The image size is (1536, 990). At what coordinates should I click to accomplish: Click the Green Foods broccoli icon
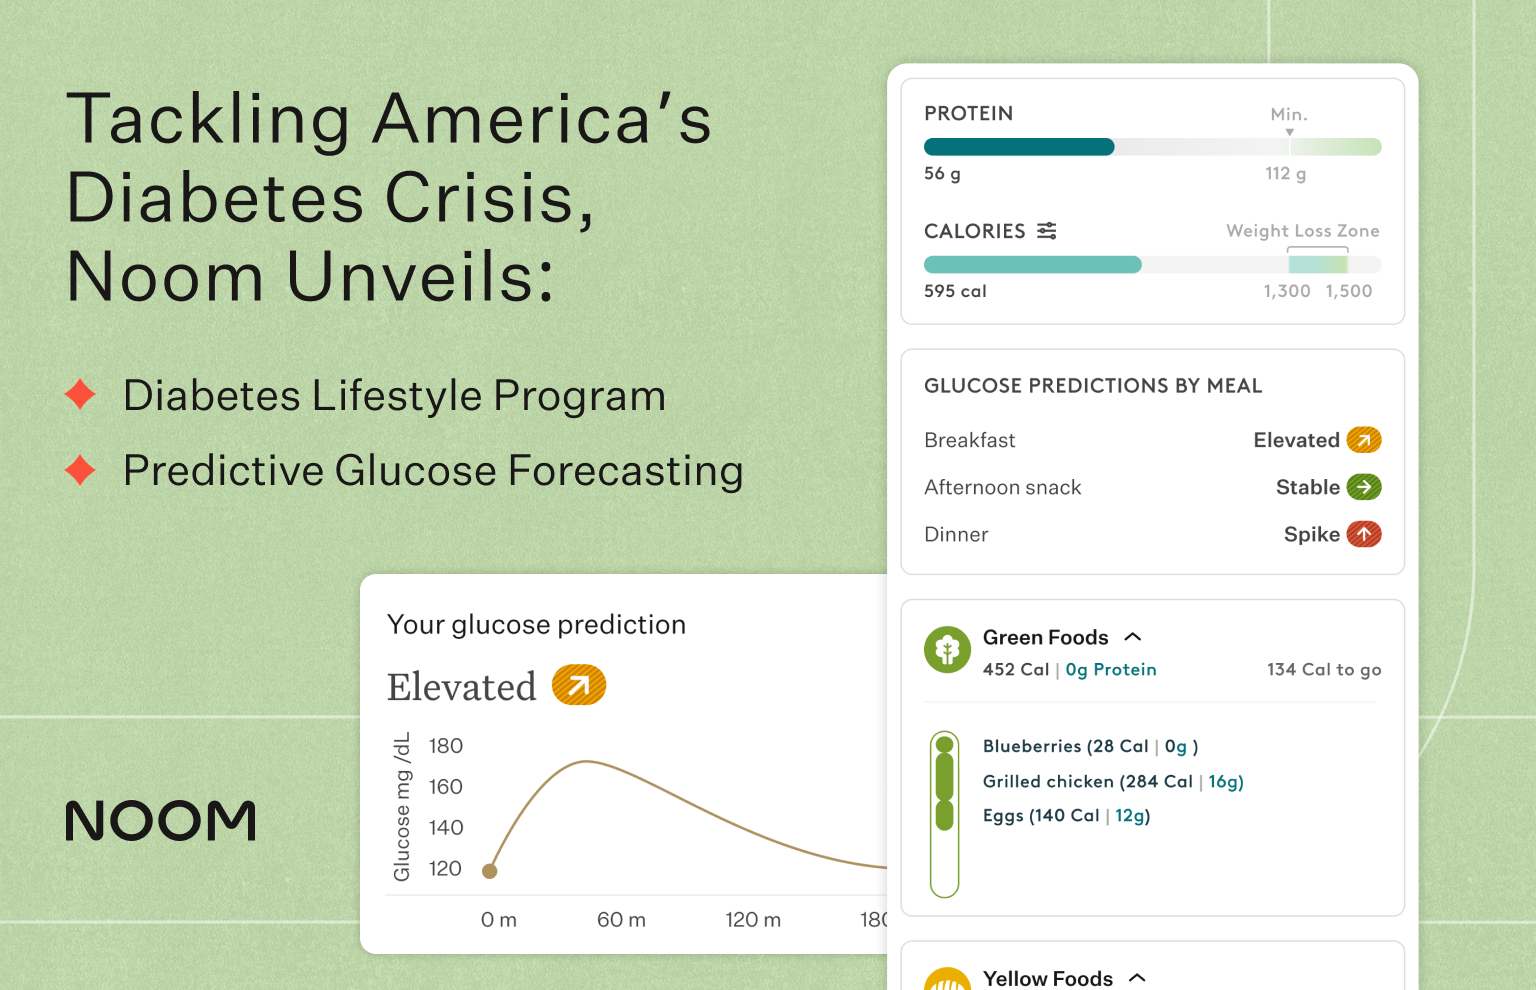947,649
